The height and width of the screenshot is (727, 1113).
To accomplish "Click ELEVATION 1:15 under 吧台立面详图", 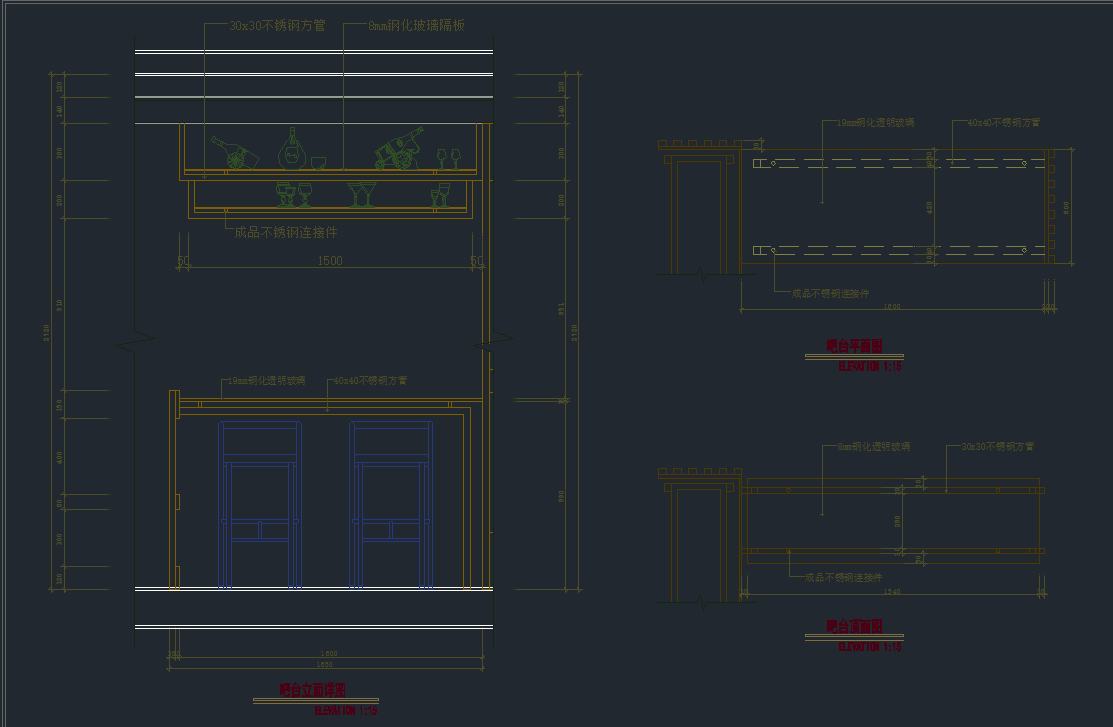I will point(346,710).
